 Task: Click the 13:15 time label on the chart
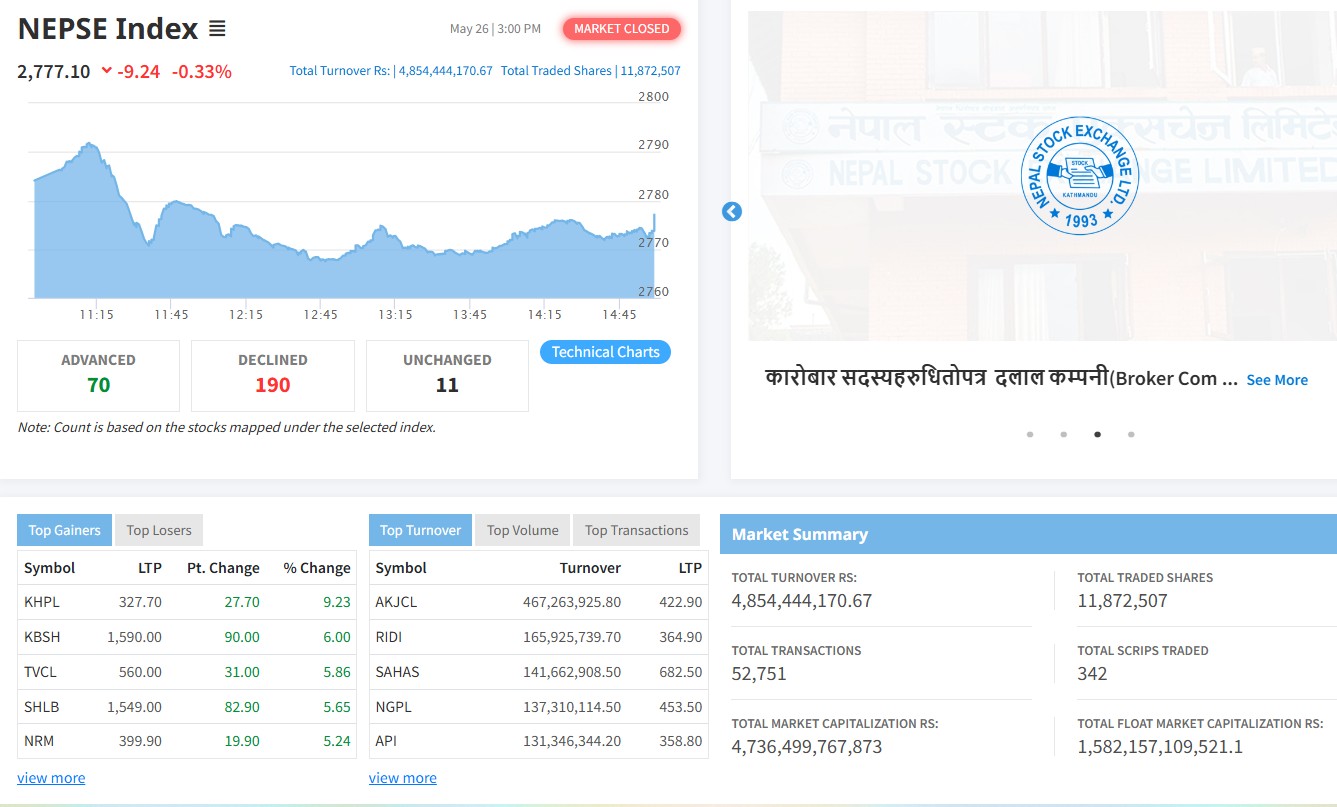pos(395,314)
